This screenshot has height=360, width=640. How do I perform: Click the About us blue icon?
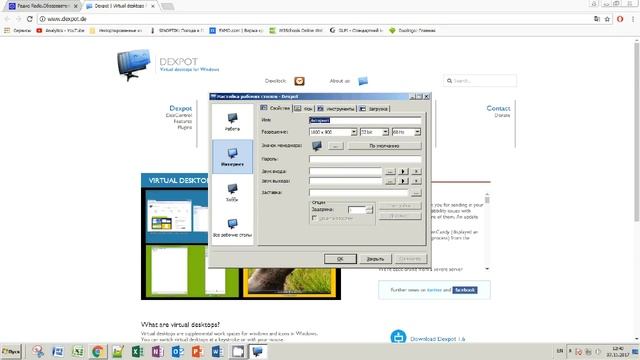pyautogui.click(x=362, y=81)
